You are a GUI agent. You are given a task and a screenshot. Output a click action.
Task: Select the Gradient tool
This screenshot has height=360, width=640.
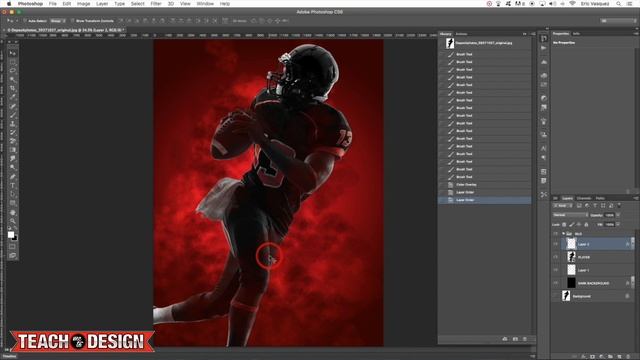13,150
